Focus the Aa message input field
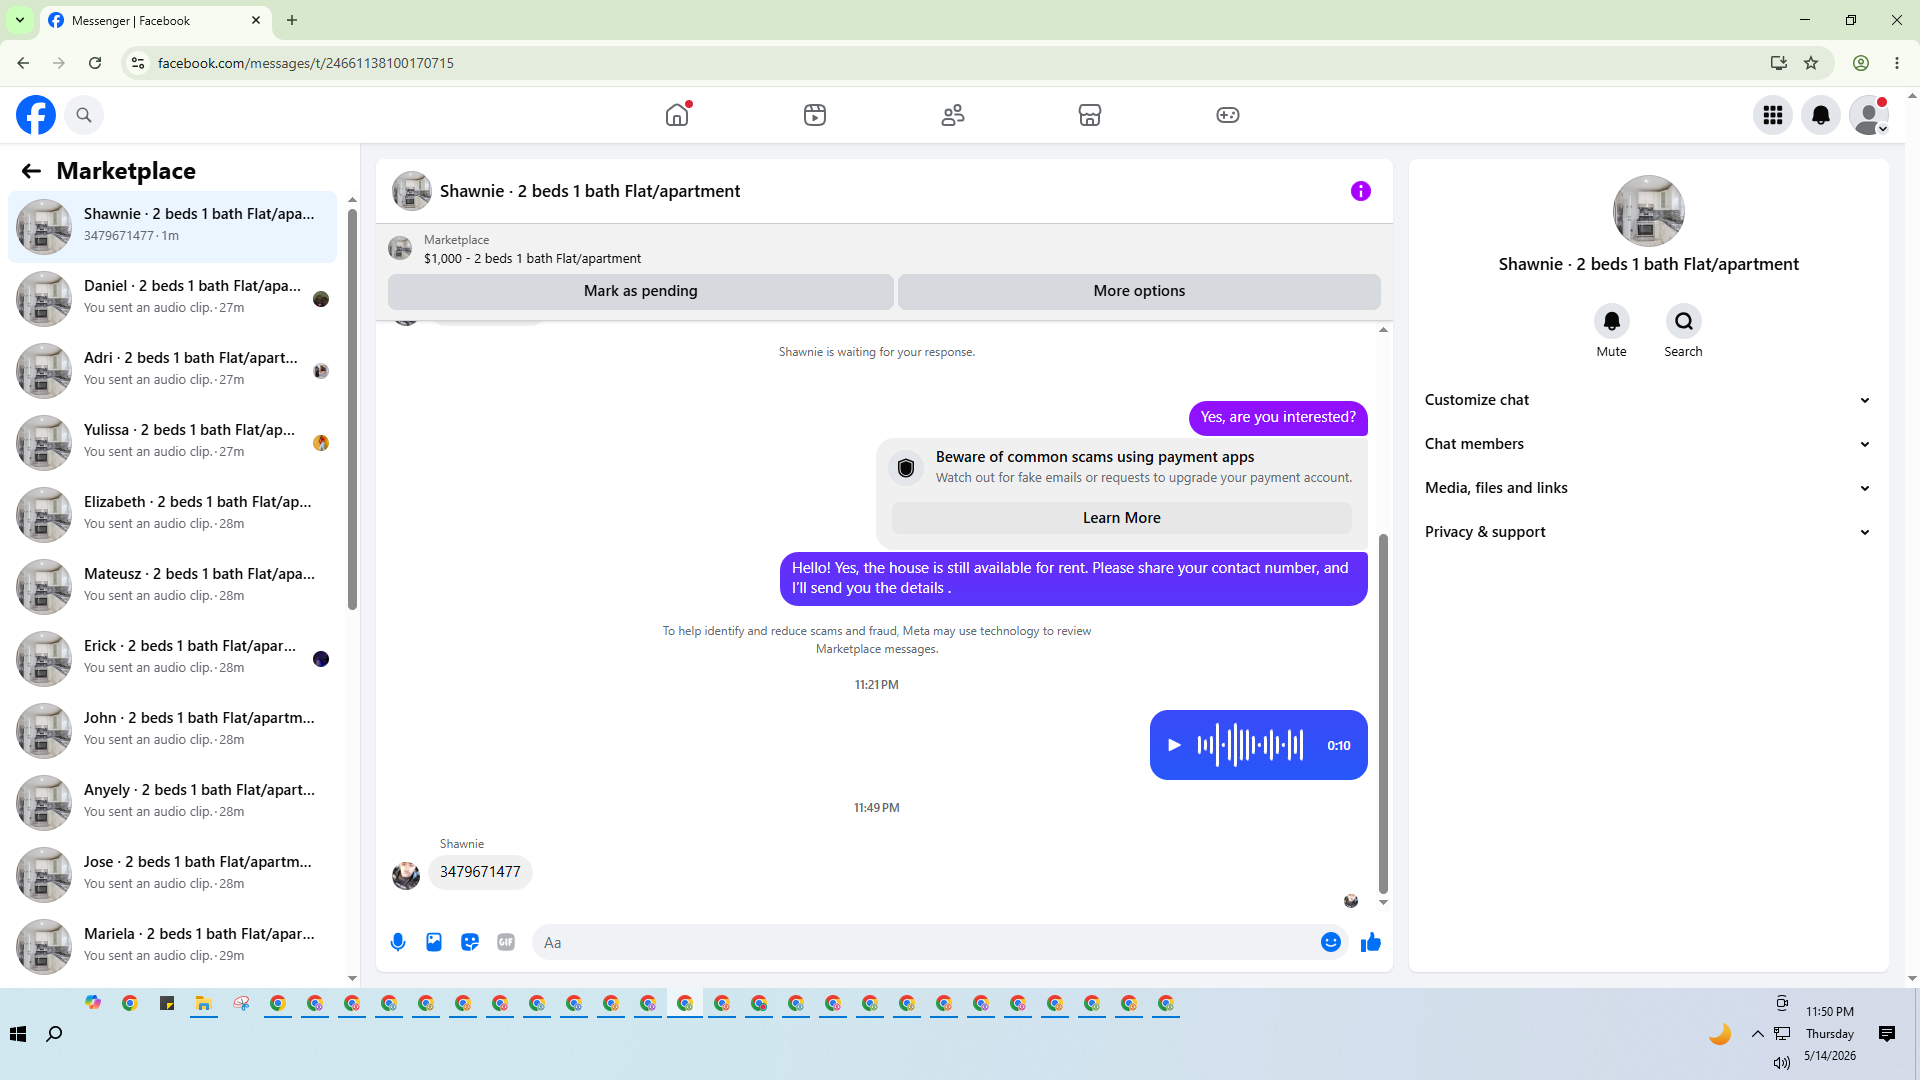The width and height of the screenshot is (1920, 1080). tap(925, 942)
